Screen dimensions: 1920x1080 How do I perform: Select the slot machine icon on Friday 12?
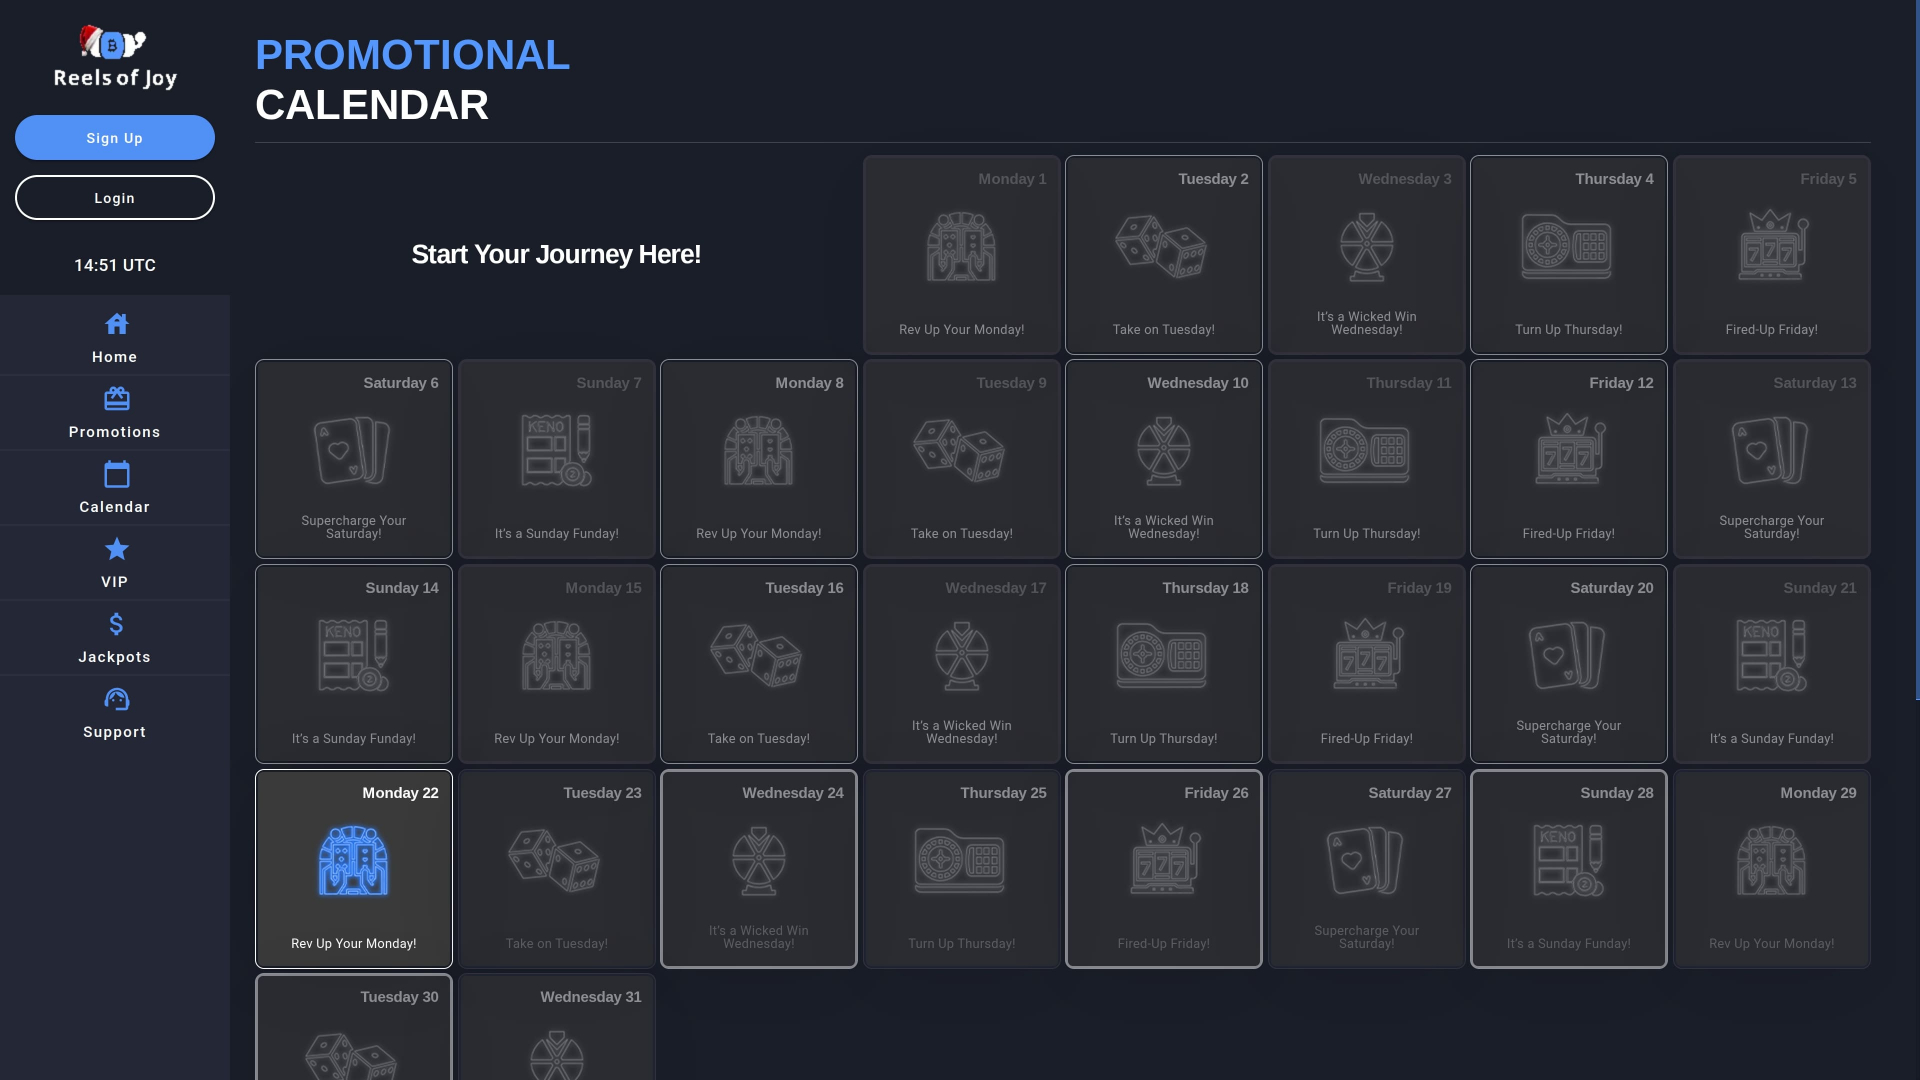[1566, 451]
